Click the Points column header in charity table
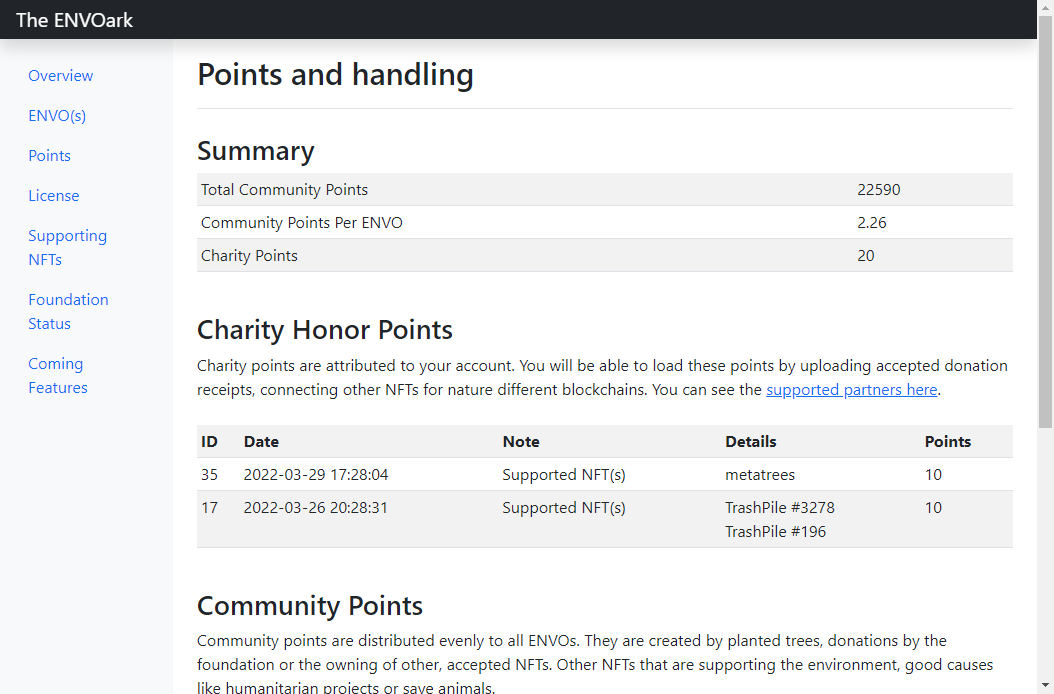Screen dimensions: 1054x694 click(947, 442)
